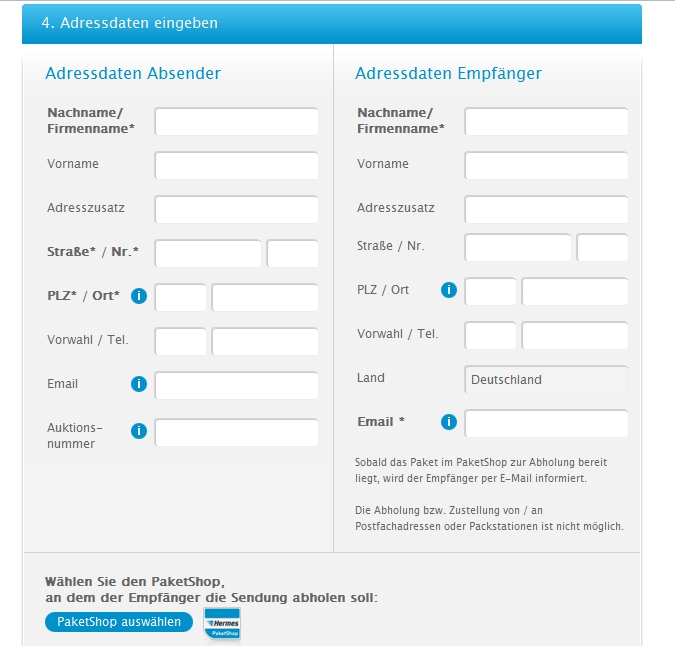This screenshot has width=675, height=646.
Task: Click sender Email input field
Action: click(x=236, y=386)
